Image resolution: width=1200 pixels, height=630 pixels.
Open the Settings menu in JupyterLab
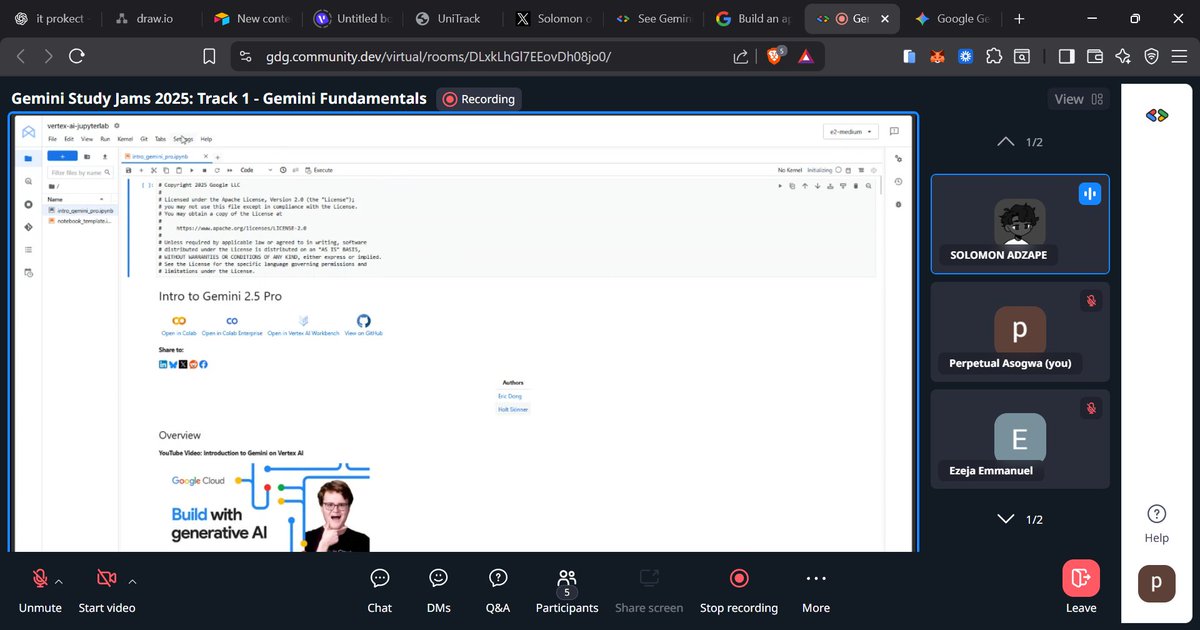182,139
